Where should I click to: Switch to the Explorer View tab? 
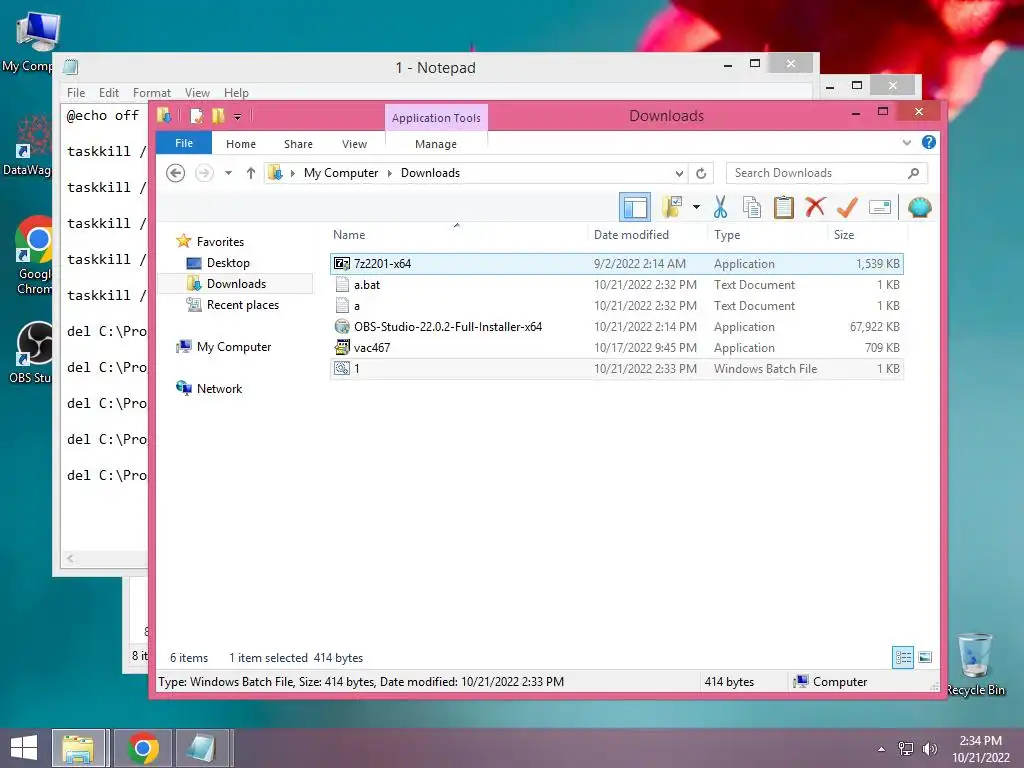coord(355,144)
